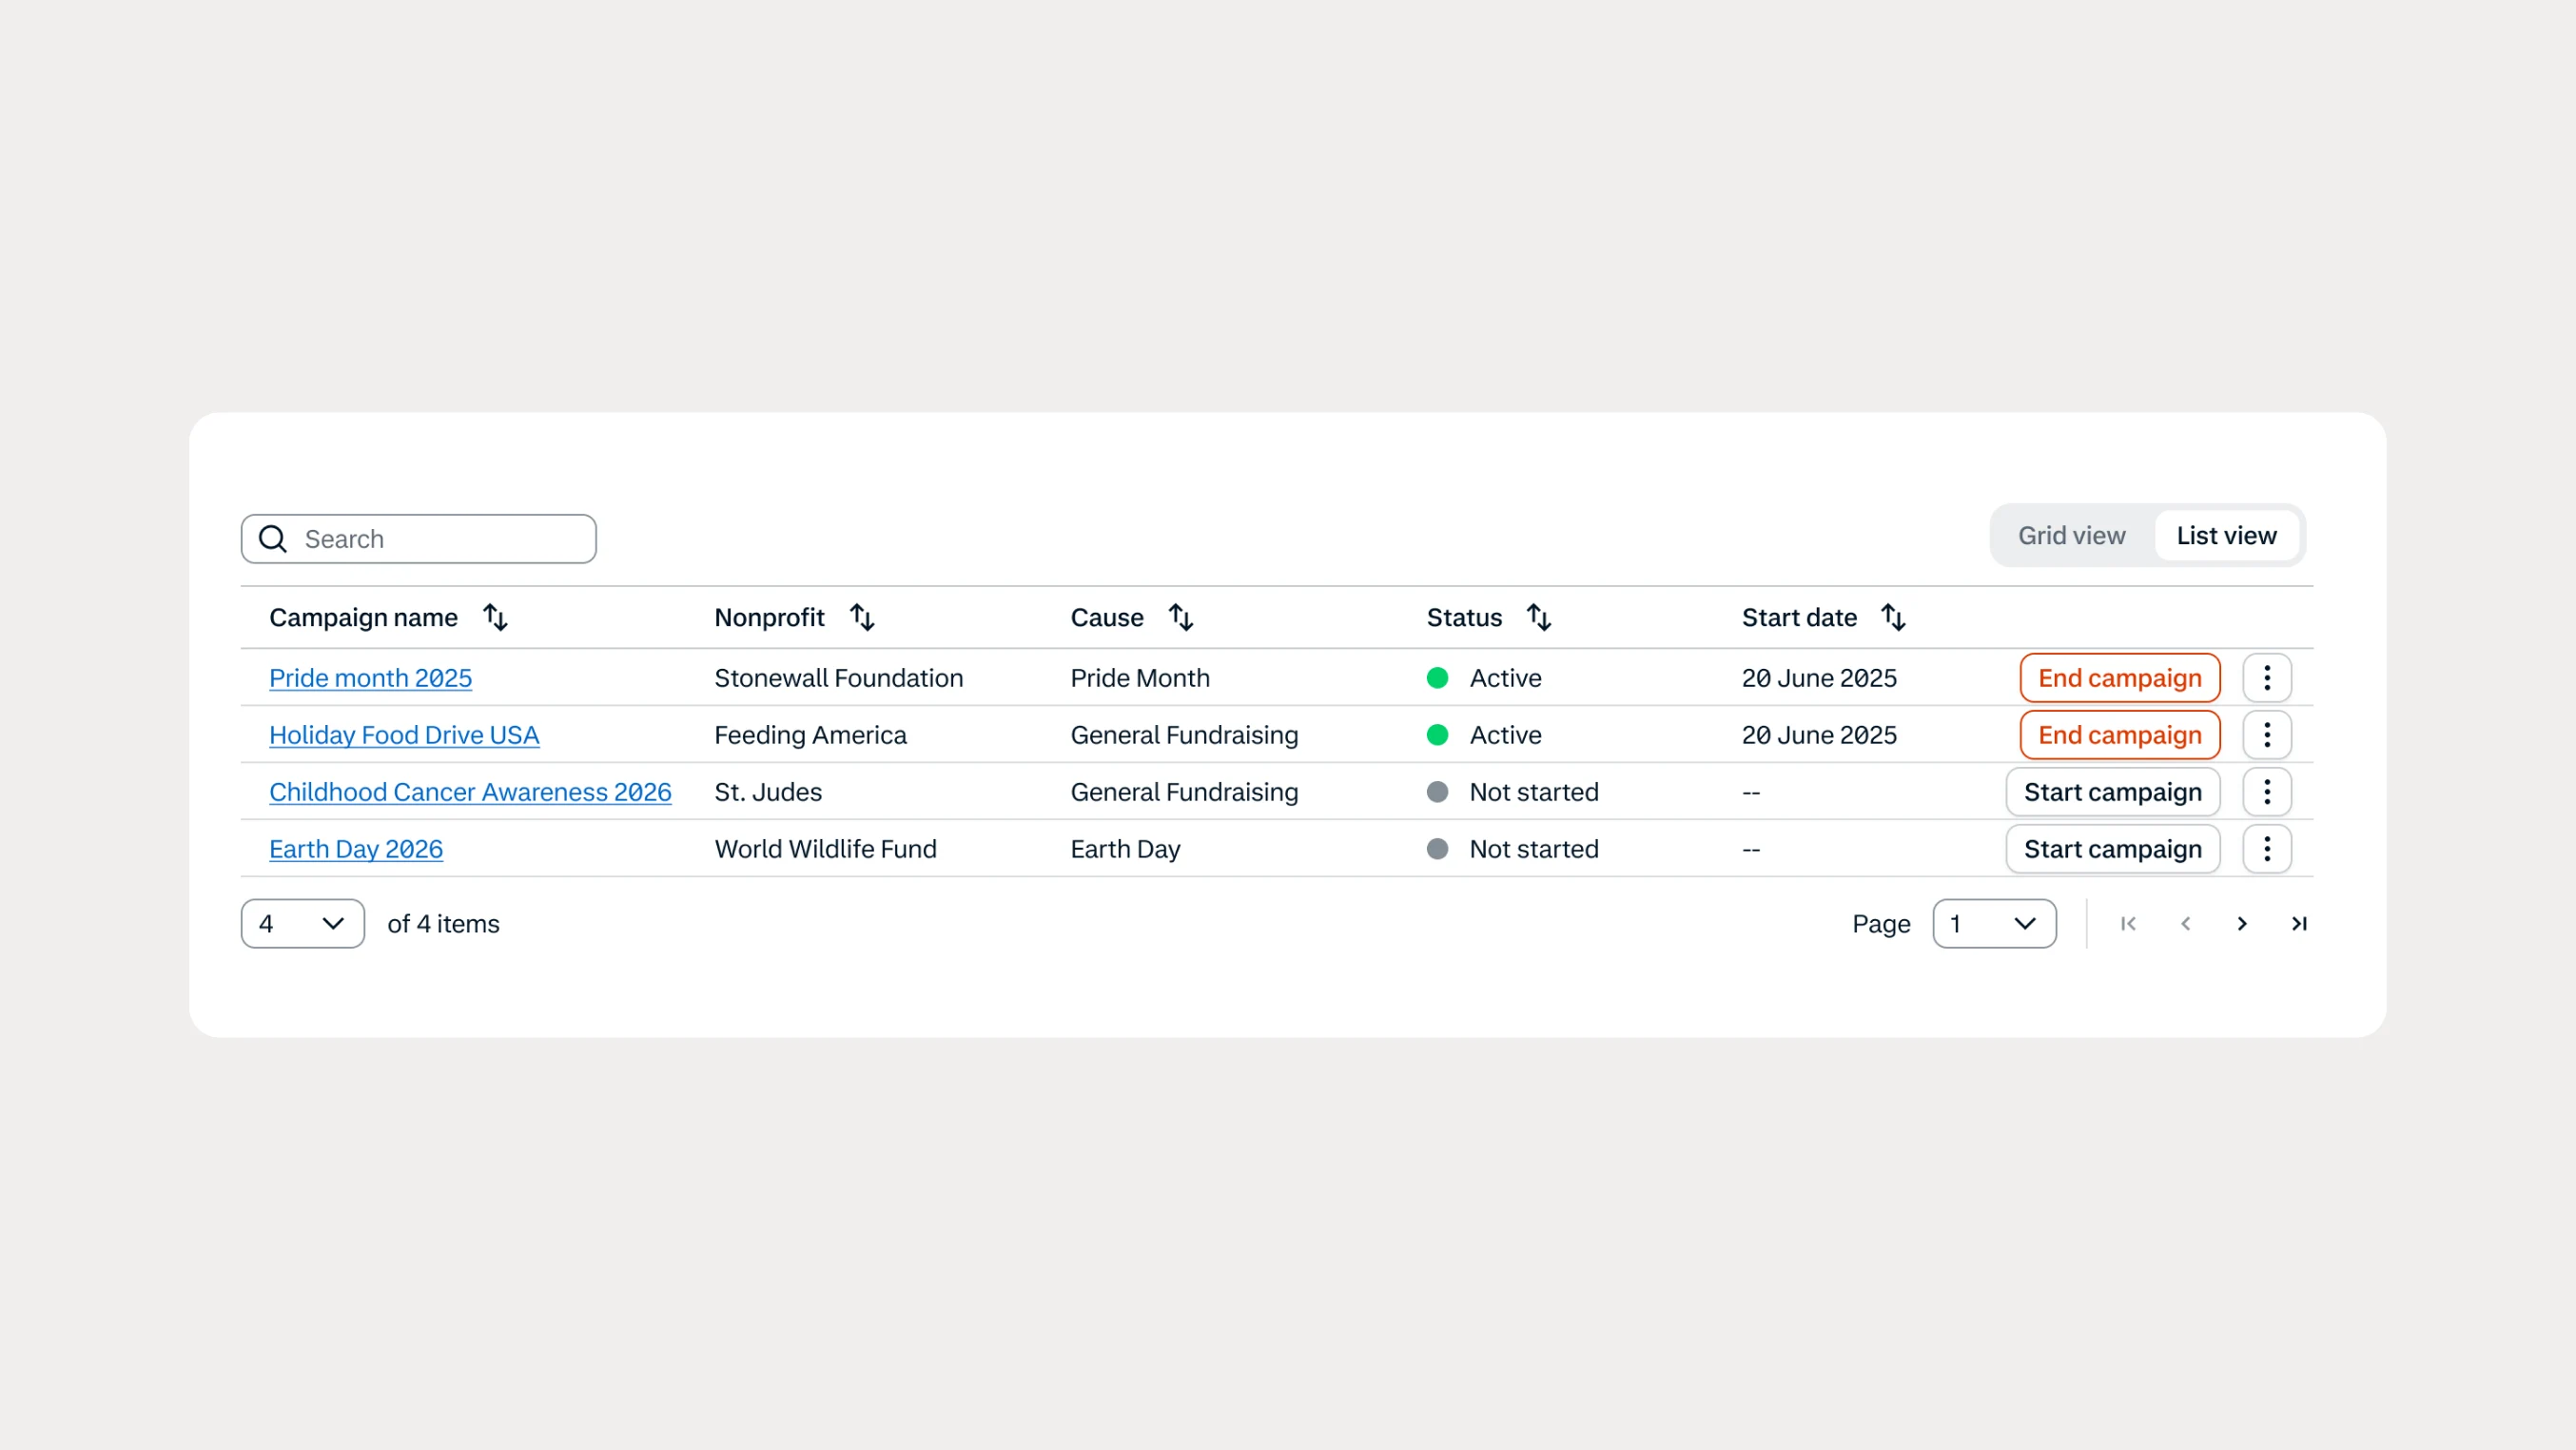This screenshot has height=1450, width=2576.
Task: Open actions menu for Pride month 2025
Action: 2267,677
